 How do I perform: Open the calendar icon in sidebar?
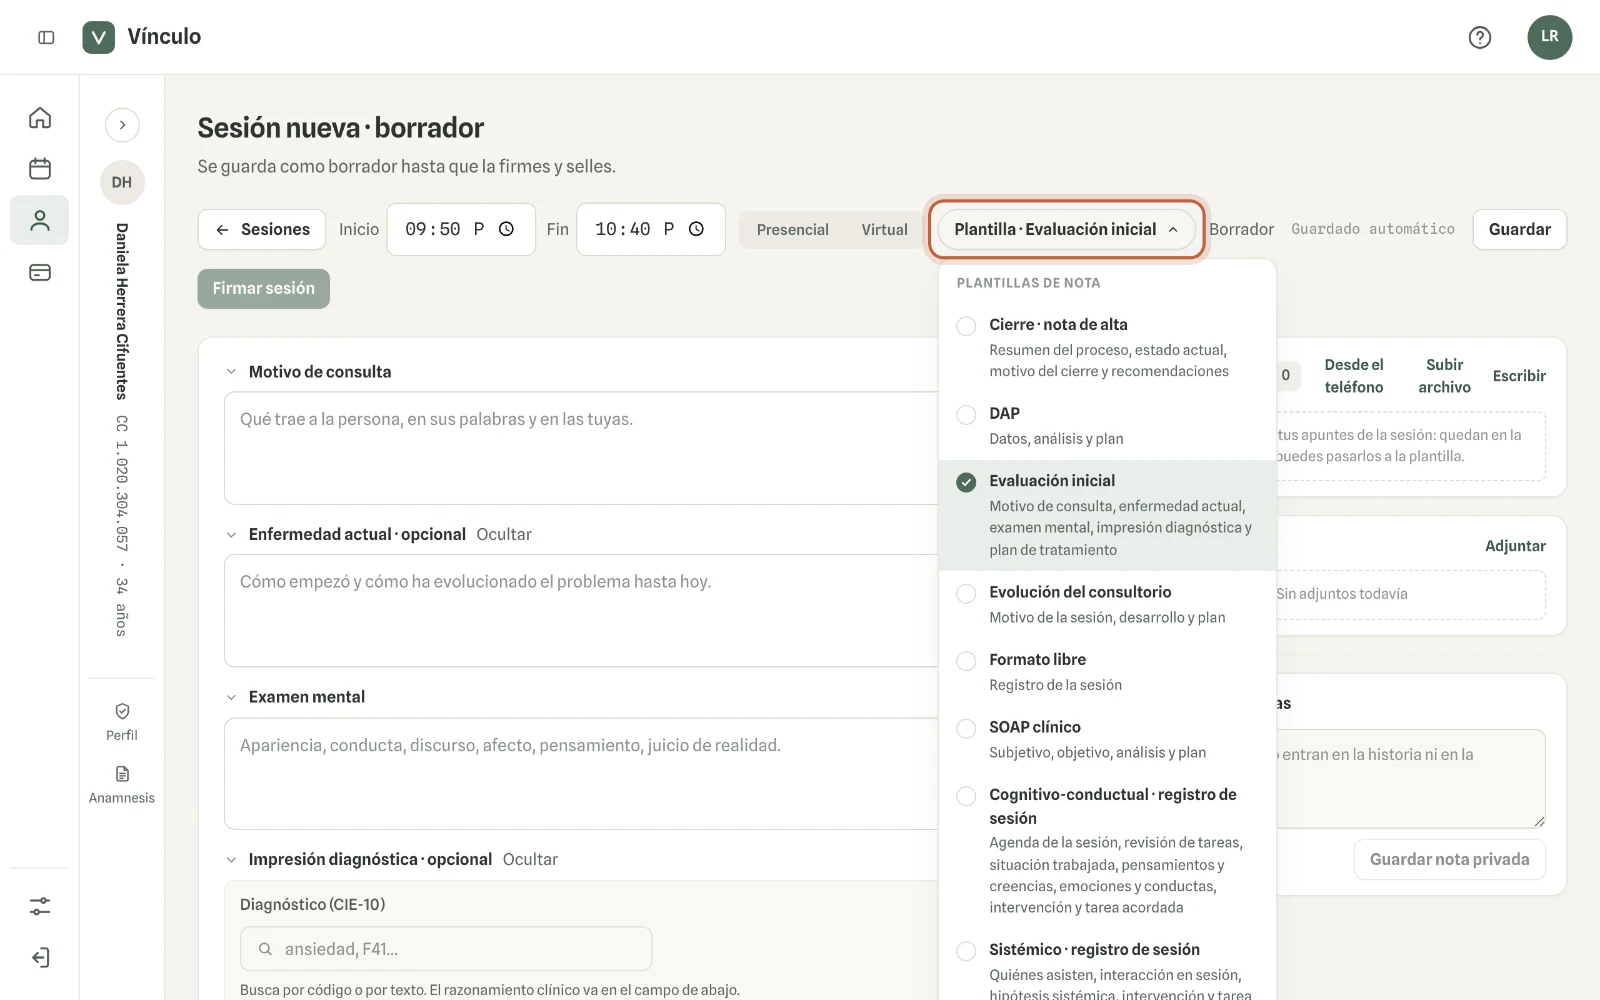(40, 168)
